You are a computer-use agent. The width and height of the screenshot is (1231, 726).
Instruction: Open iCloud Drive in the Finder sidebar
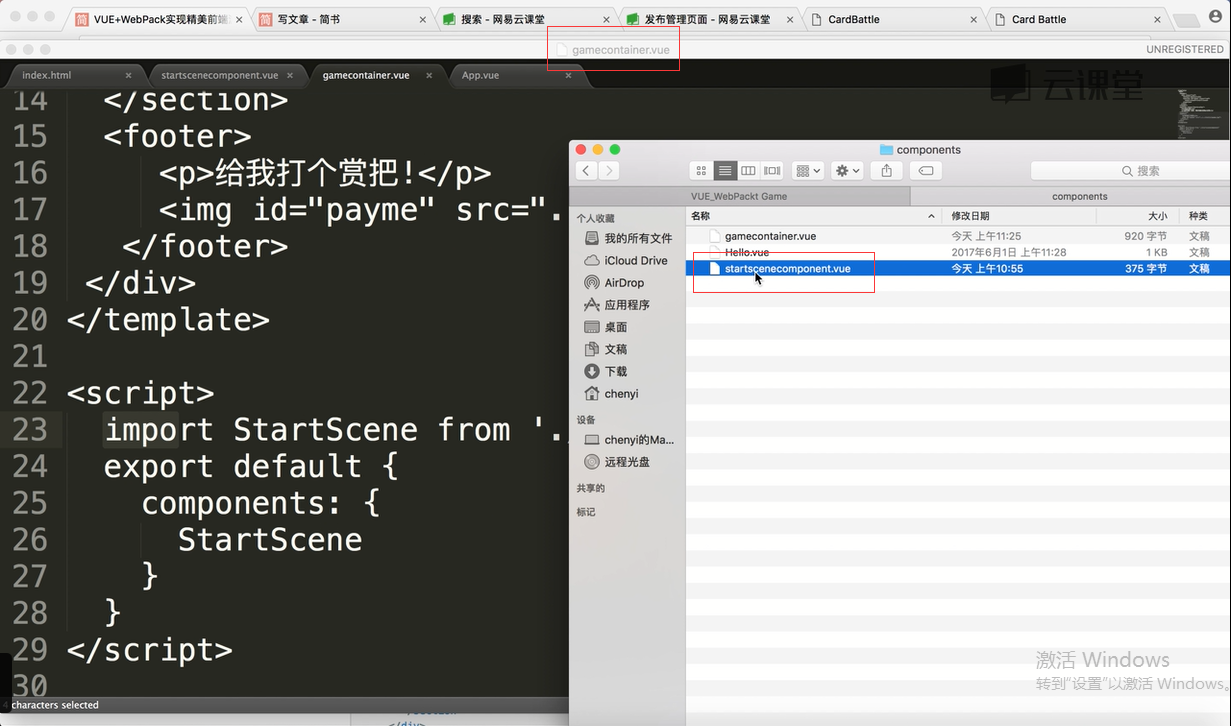625,260
